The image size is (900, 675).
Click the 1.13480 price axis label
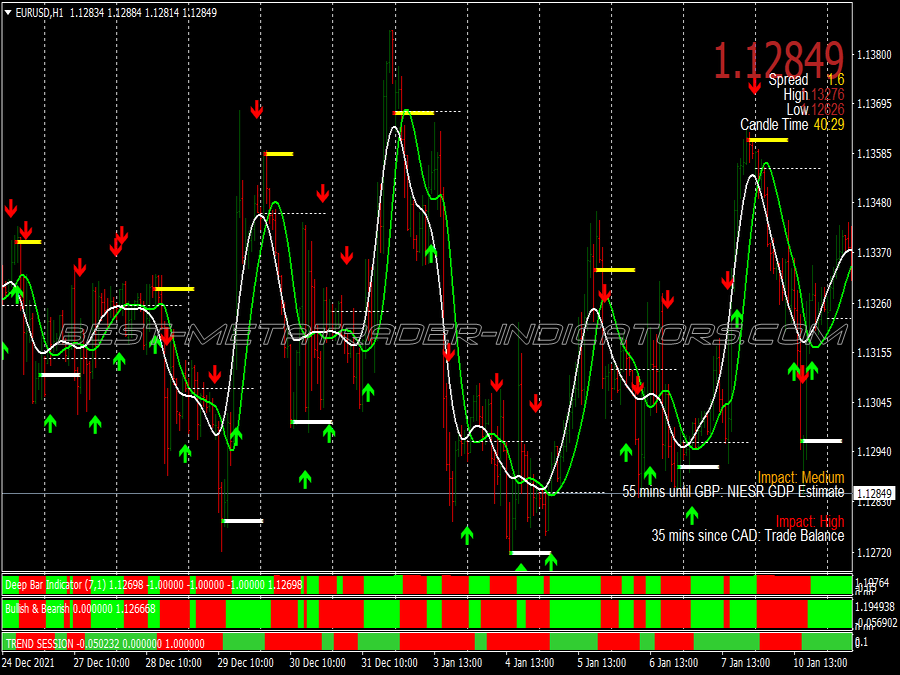(x=874, y=203)
